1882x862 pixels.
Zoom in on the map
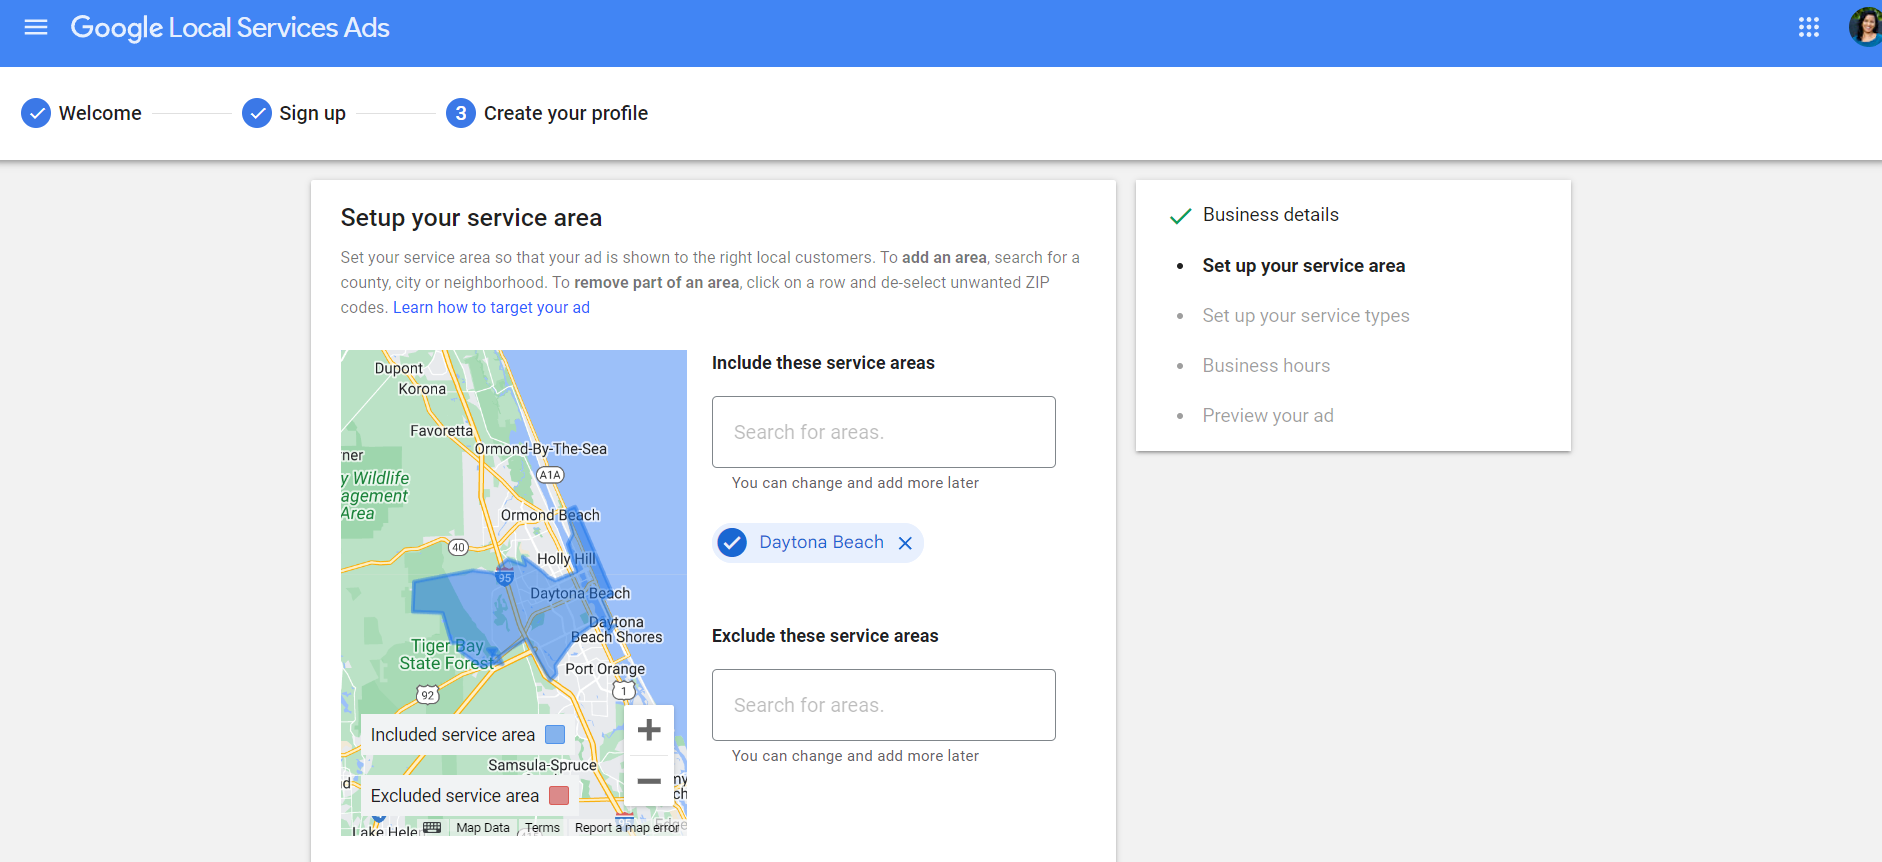click(x=649, y=730)
